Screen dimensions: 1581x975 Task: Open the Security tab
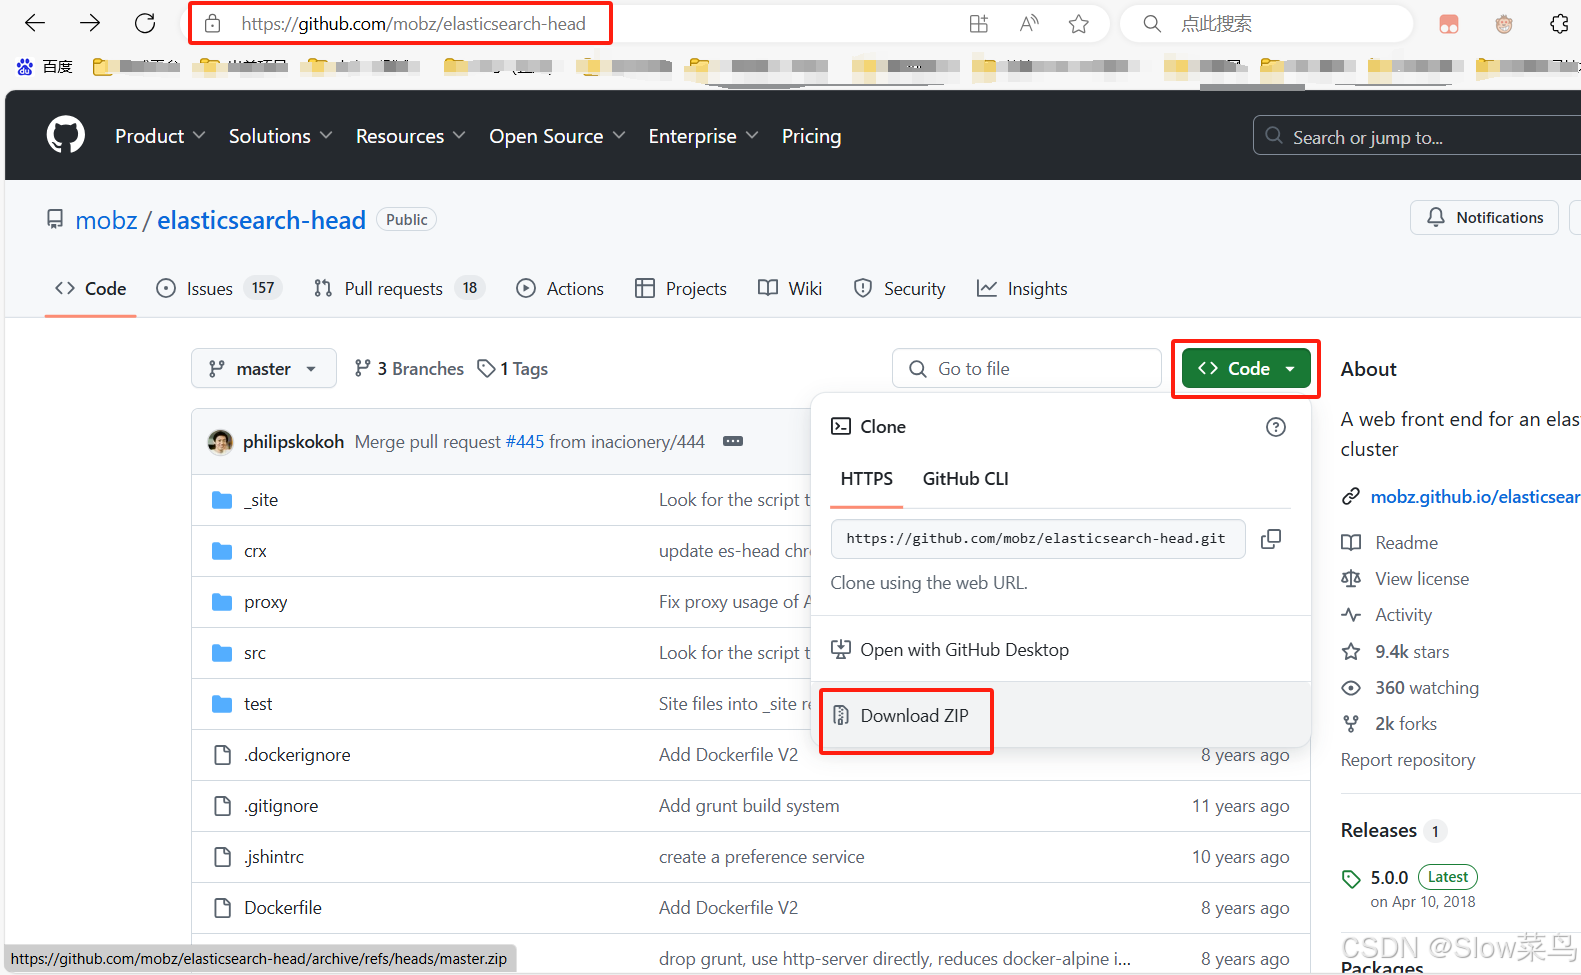pyautogui.click(x=899, y=289)
